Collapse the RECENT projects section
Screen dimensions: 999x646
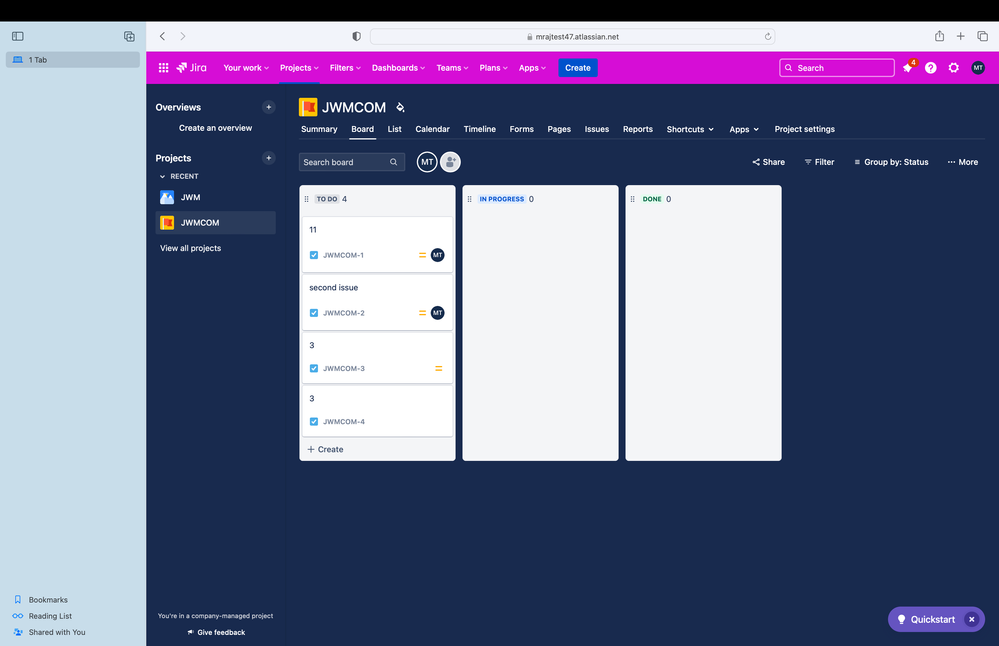click(162, 176)
